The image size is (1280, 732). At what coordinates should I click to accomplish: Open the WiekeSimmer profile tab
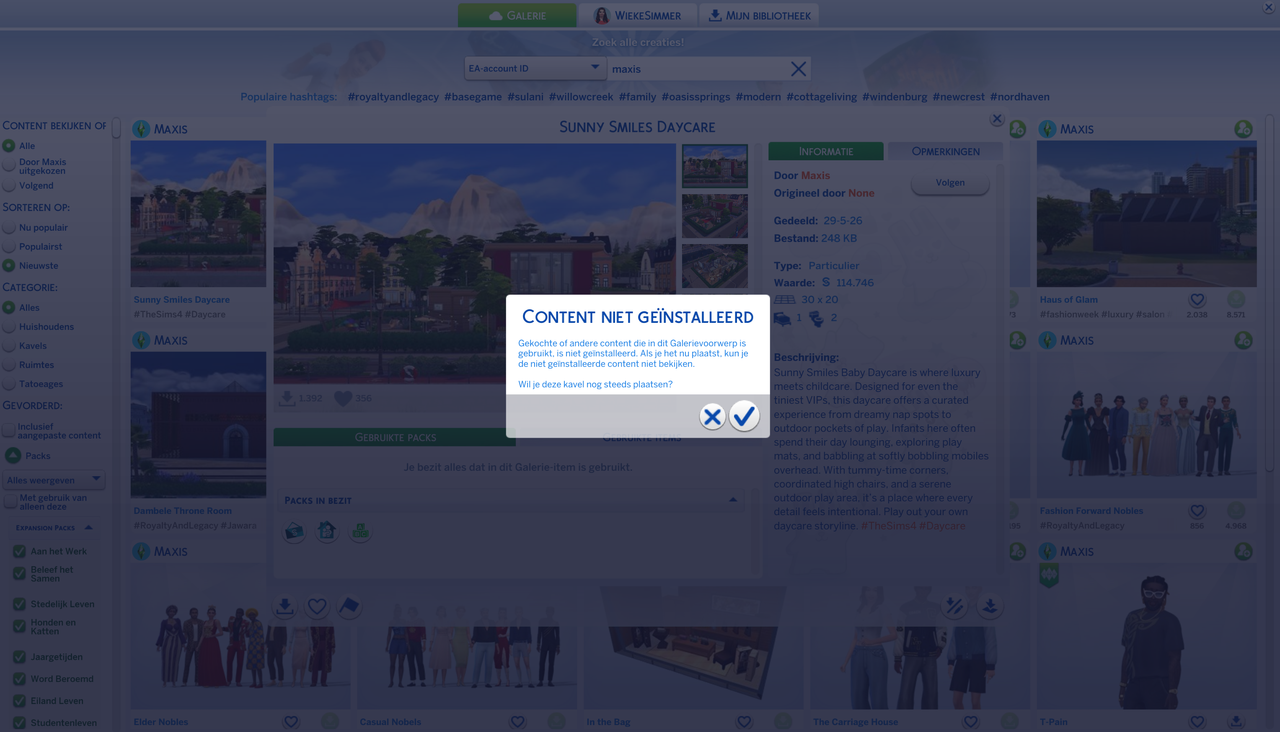point(637,15)
